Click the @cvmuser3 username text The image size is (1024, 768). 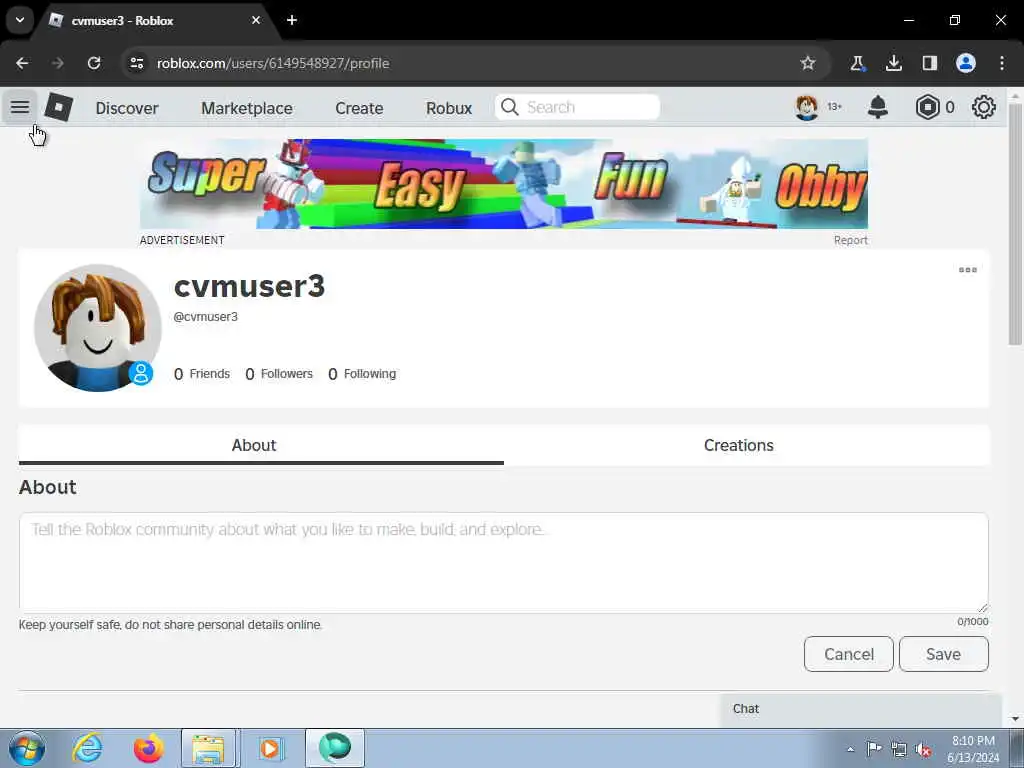pyautogui.click(x=206, y=317)
